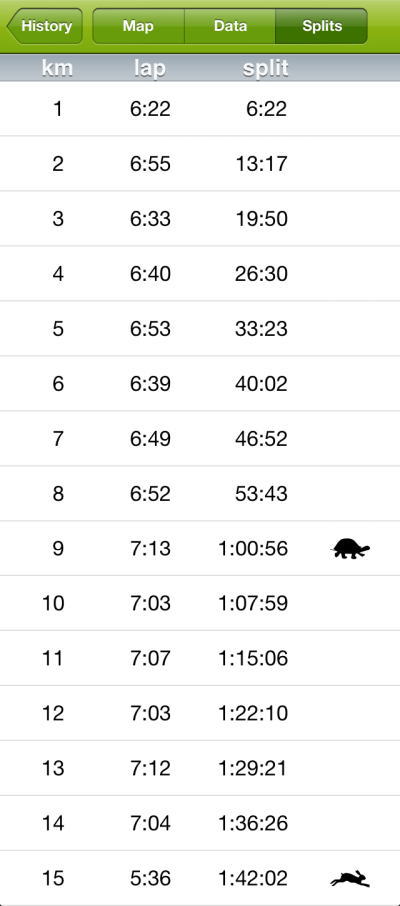The image size is (400, 906).
Task: Switch to the Map tab
Action: [x=138, y=26]
